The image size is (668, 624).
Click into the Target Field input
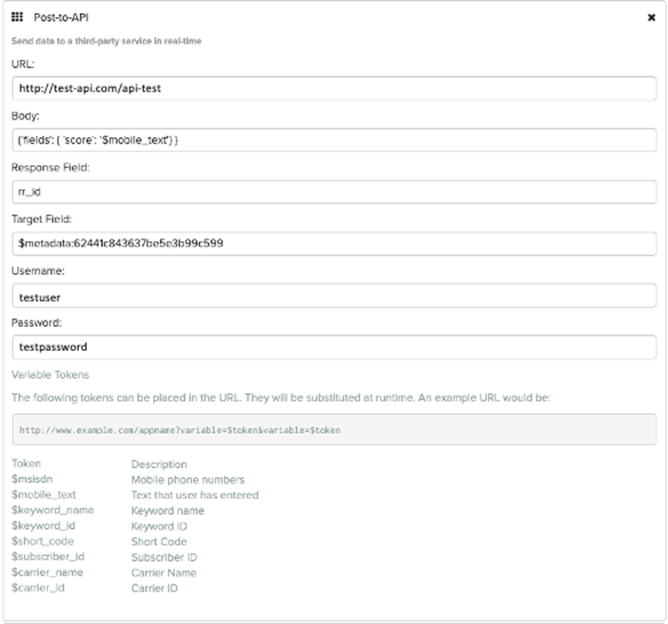coord(333,243)
